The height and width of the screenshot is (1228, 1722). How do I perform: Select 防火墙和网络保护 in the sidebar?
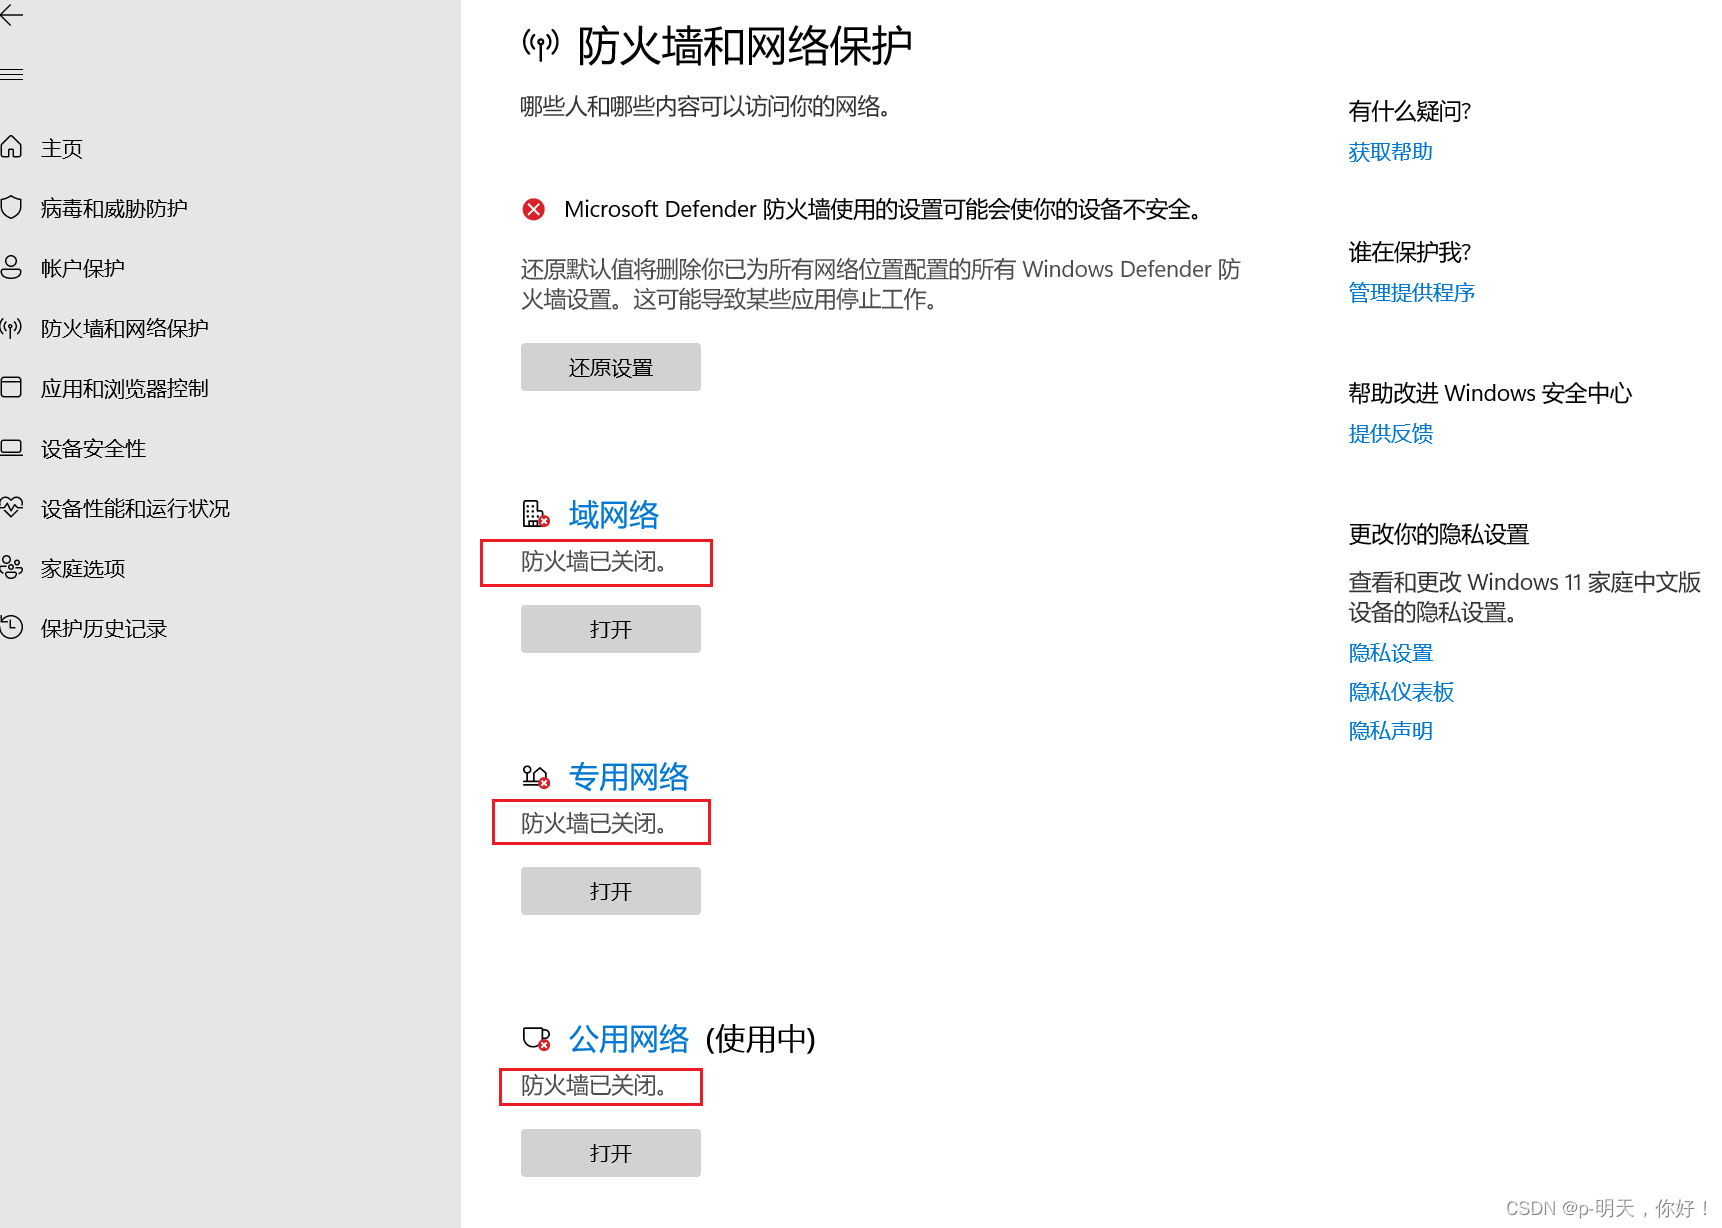125,328
